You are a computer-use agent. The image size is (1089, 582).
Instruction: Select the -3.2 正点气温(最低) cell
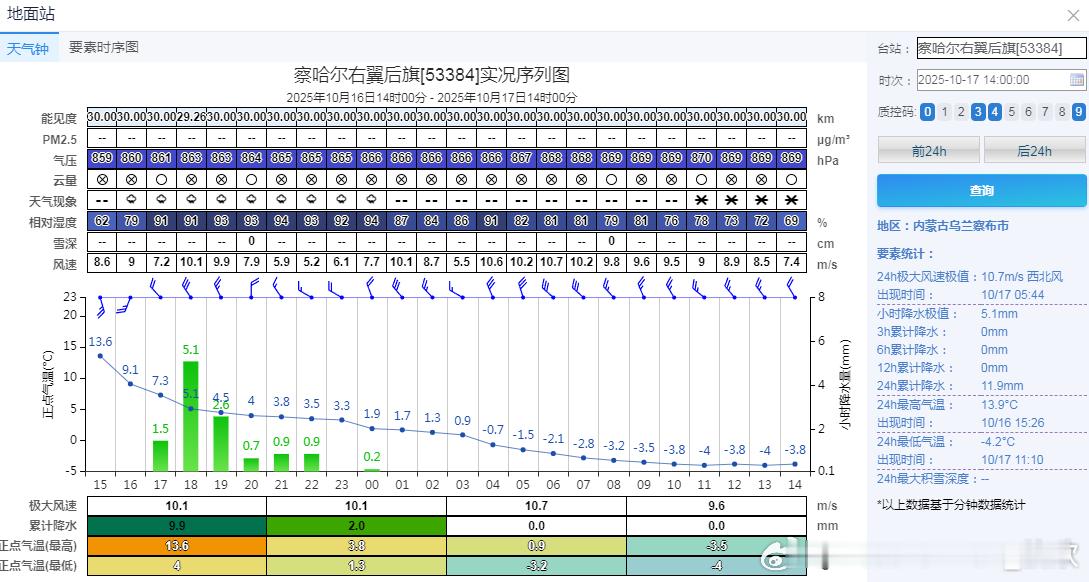click(536, 566)
